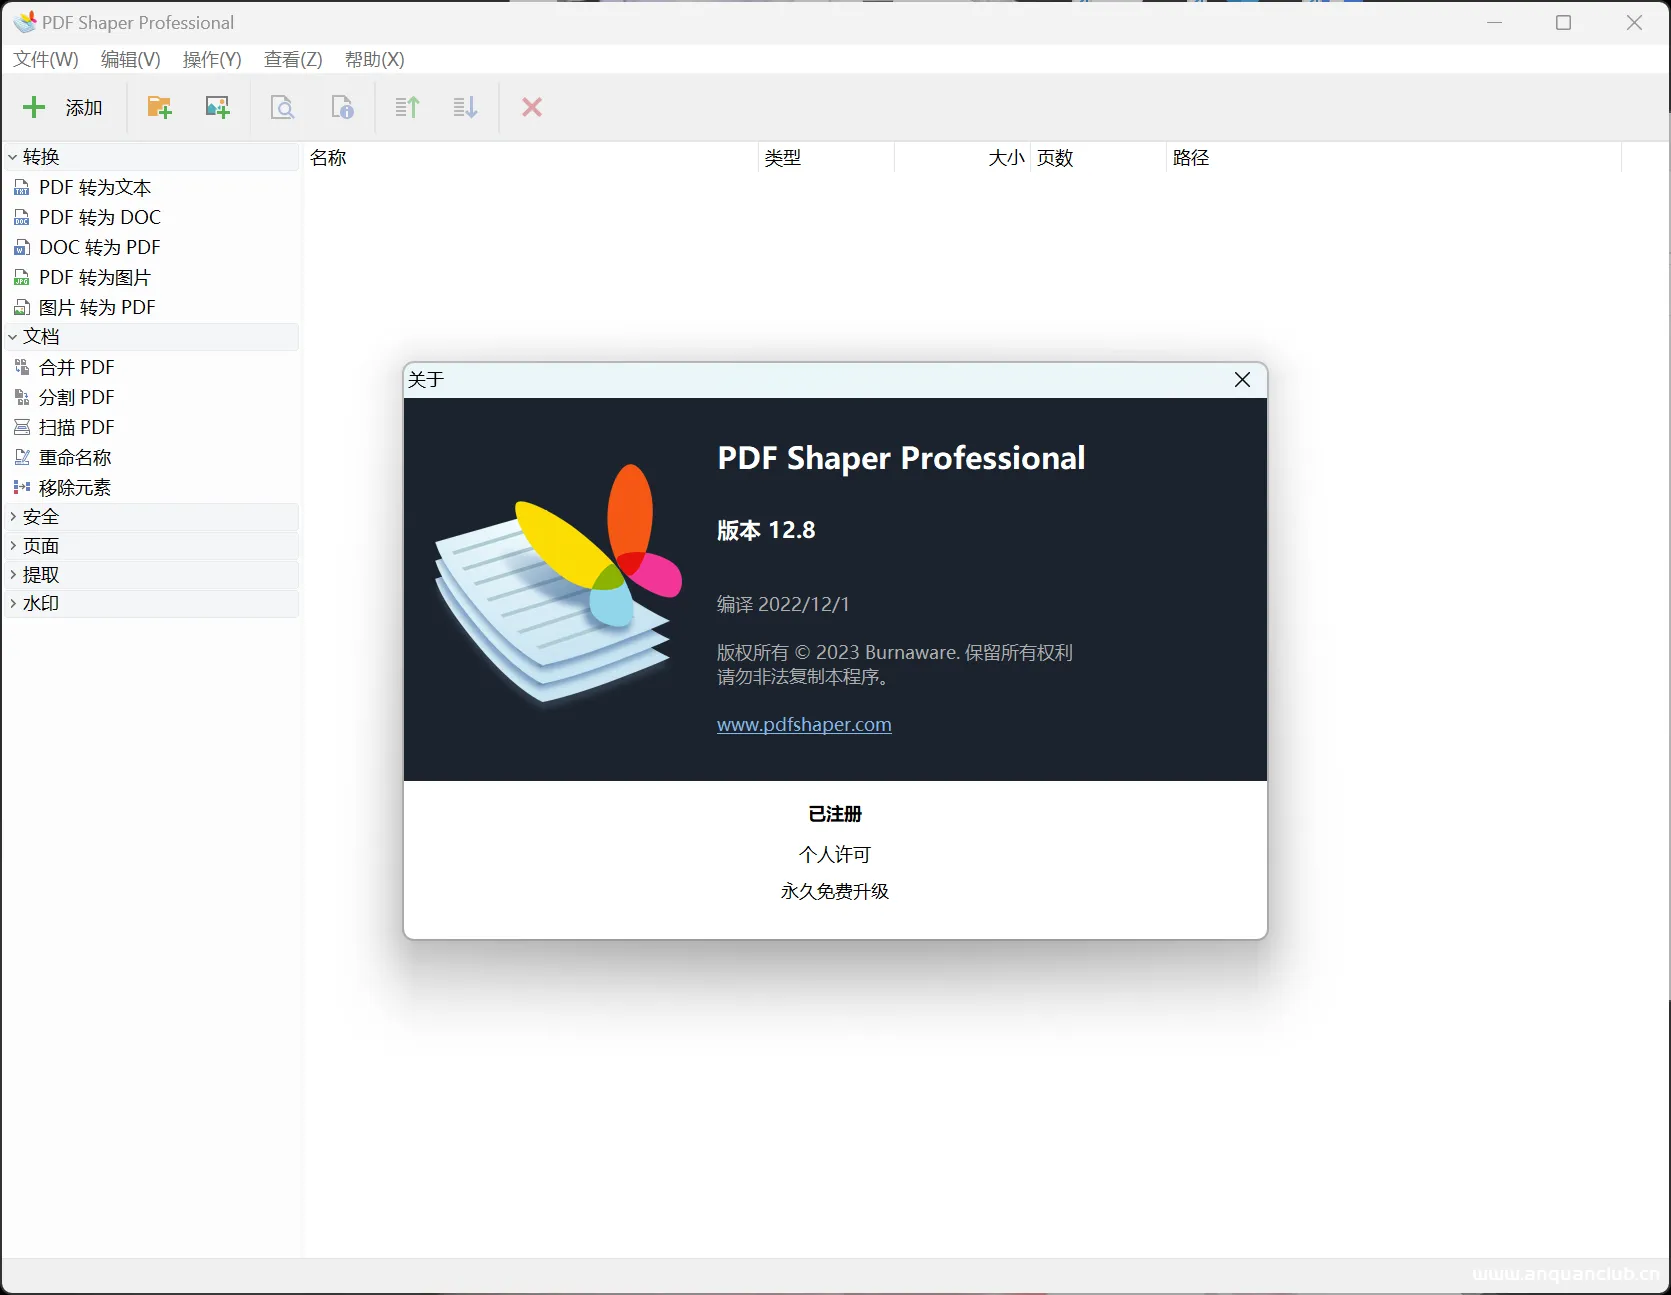Screen dimensions: 1671x1295
Task: Click the 名称 column header
Action: [328, 157]
